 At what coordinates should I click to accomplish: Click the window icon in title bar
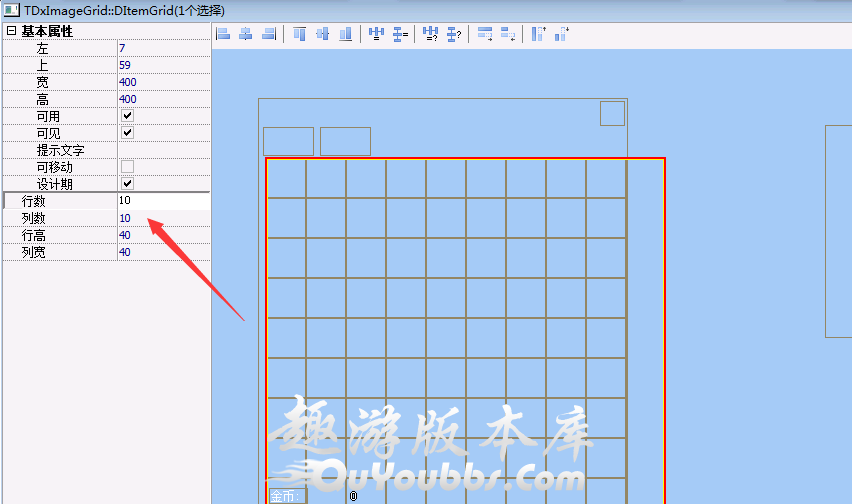(11, 10)
